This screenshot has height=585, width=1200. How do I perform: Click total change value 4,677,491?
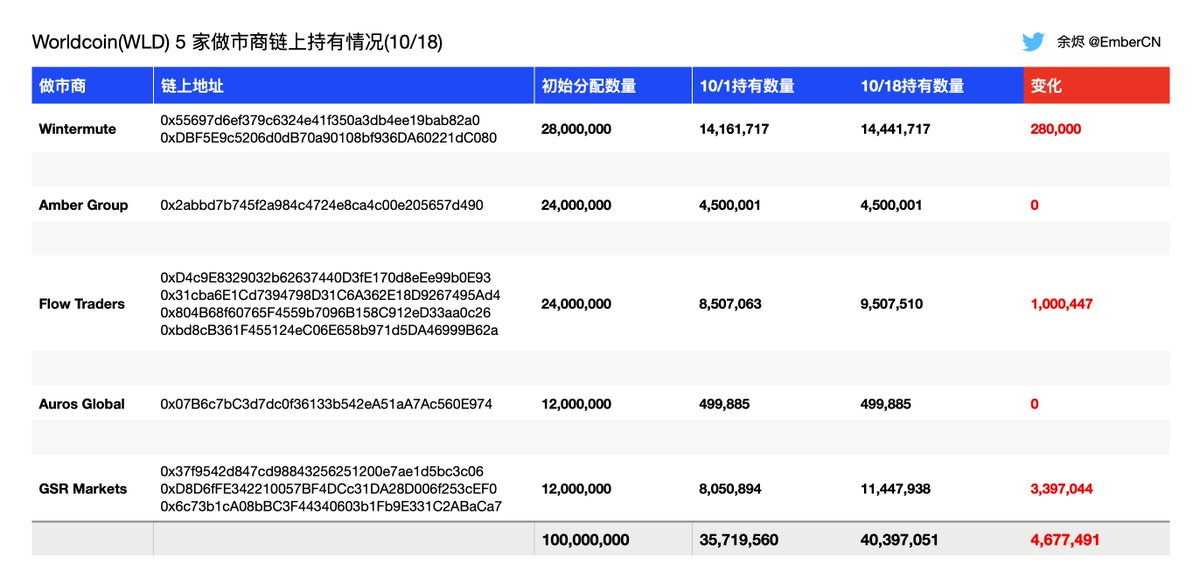pyautogui.click(x=1065, y=539)
